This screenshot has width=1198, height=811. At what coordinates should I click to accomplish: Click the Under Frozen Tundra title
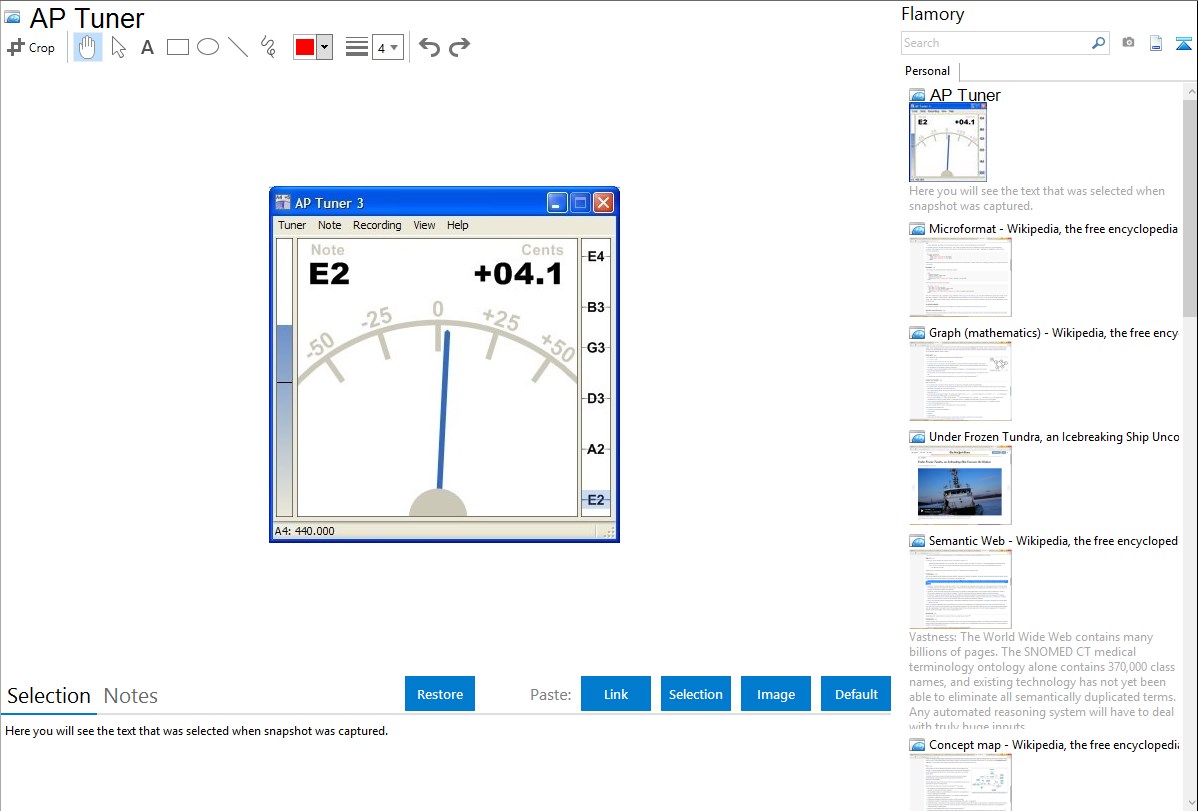coord(1054,436)
